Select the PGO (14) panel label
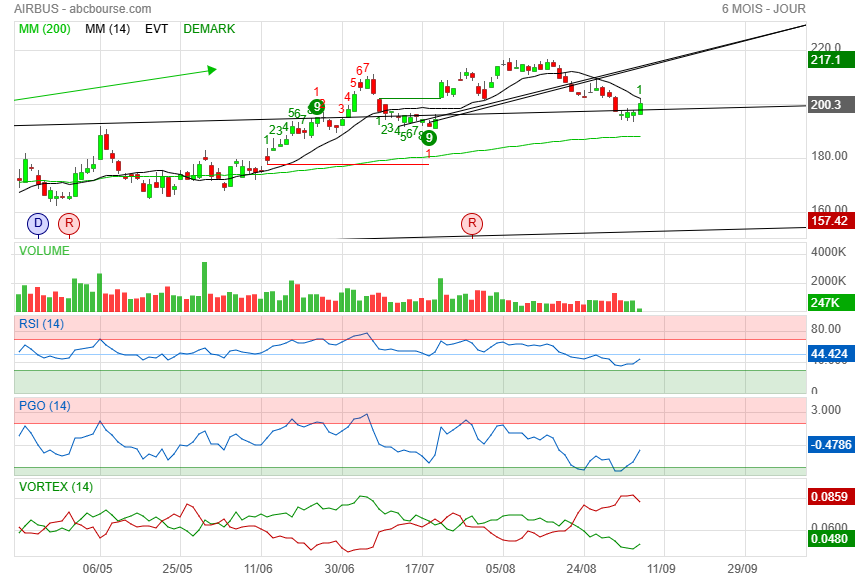 pos(45,406)
